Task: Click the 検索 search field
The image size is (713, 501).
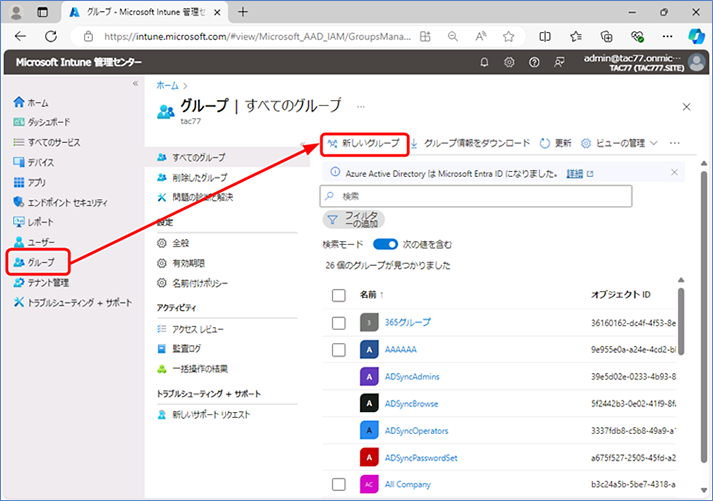Action: [476, 196]
